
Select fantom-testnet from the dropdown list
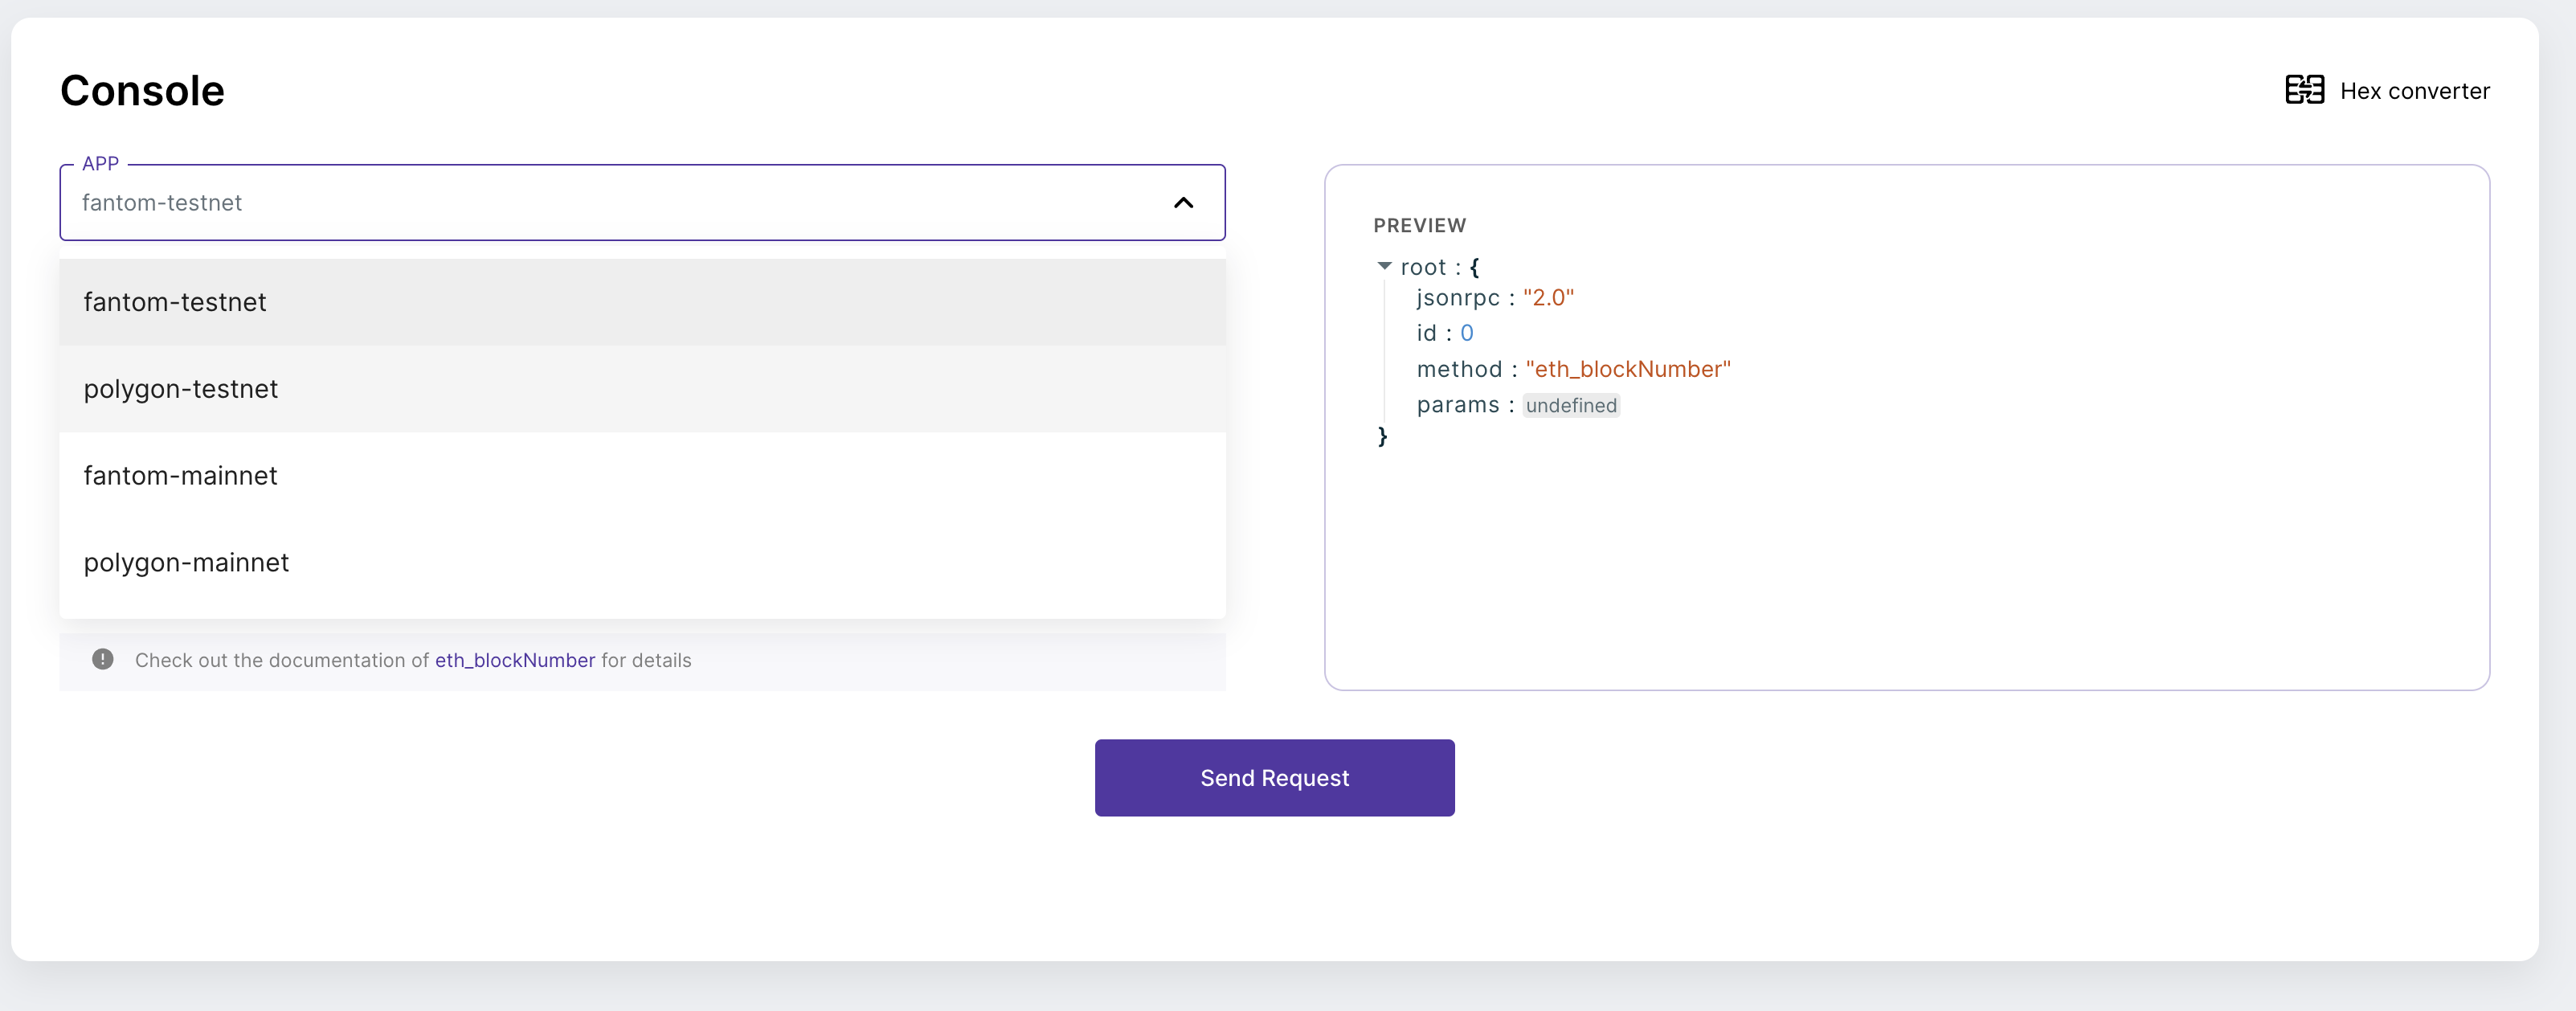pos(642,302)
